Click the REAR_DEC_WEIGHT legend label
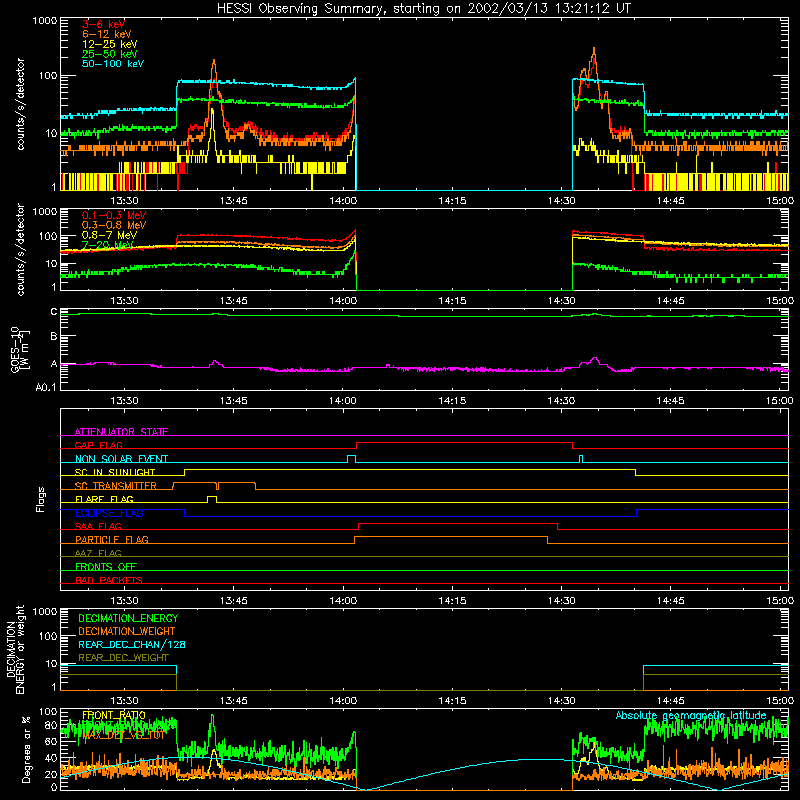The height and width of the screenshot is (800, 800). [x=123, y=658]
